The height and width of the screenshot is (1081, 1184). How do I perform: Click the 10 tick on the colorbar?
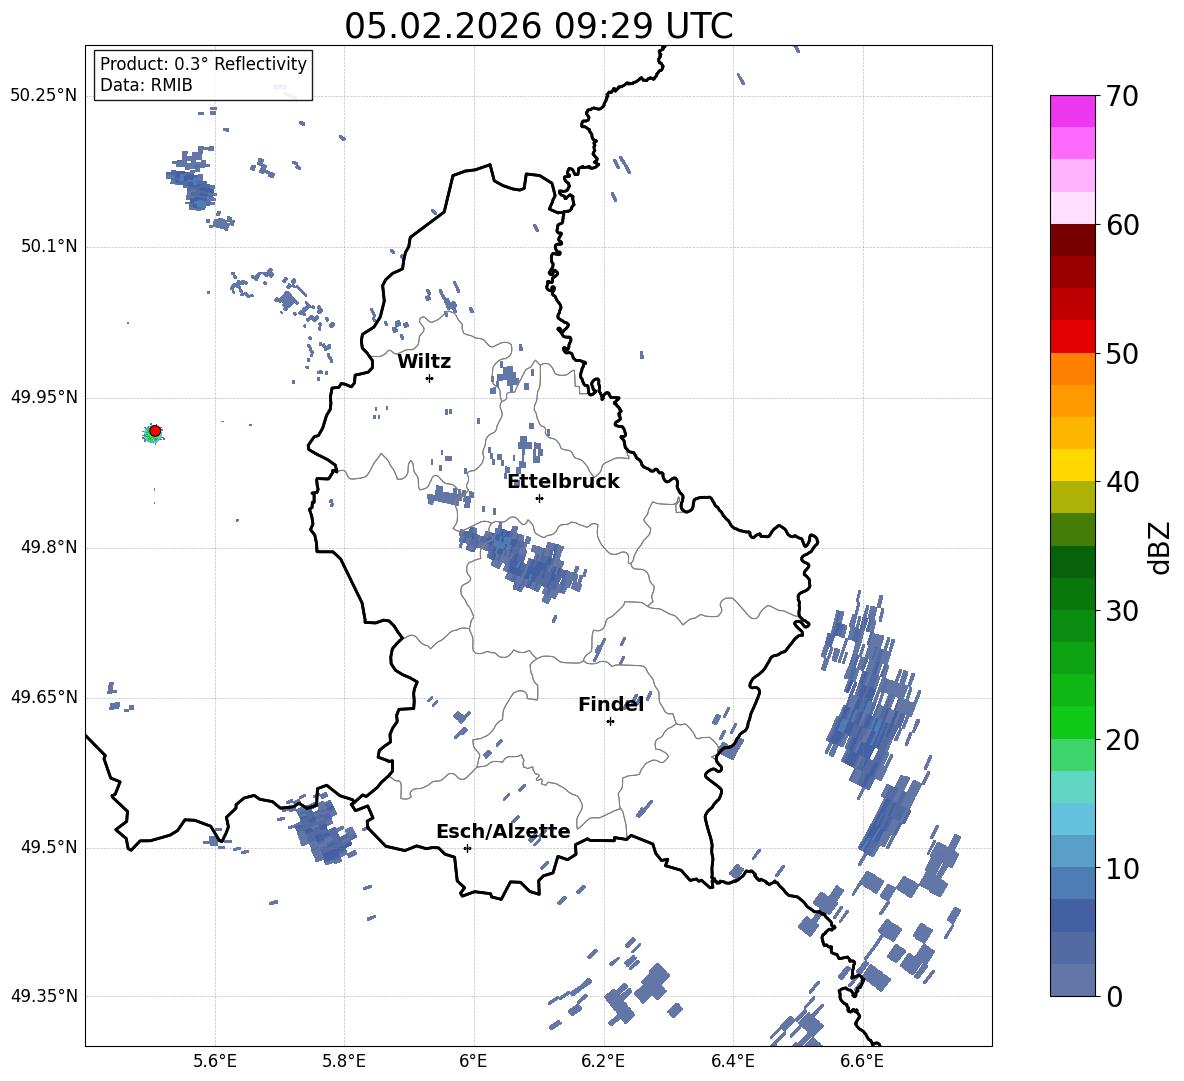coord(1121,868)
